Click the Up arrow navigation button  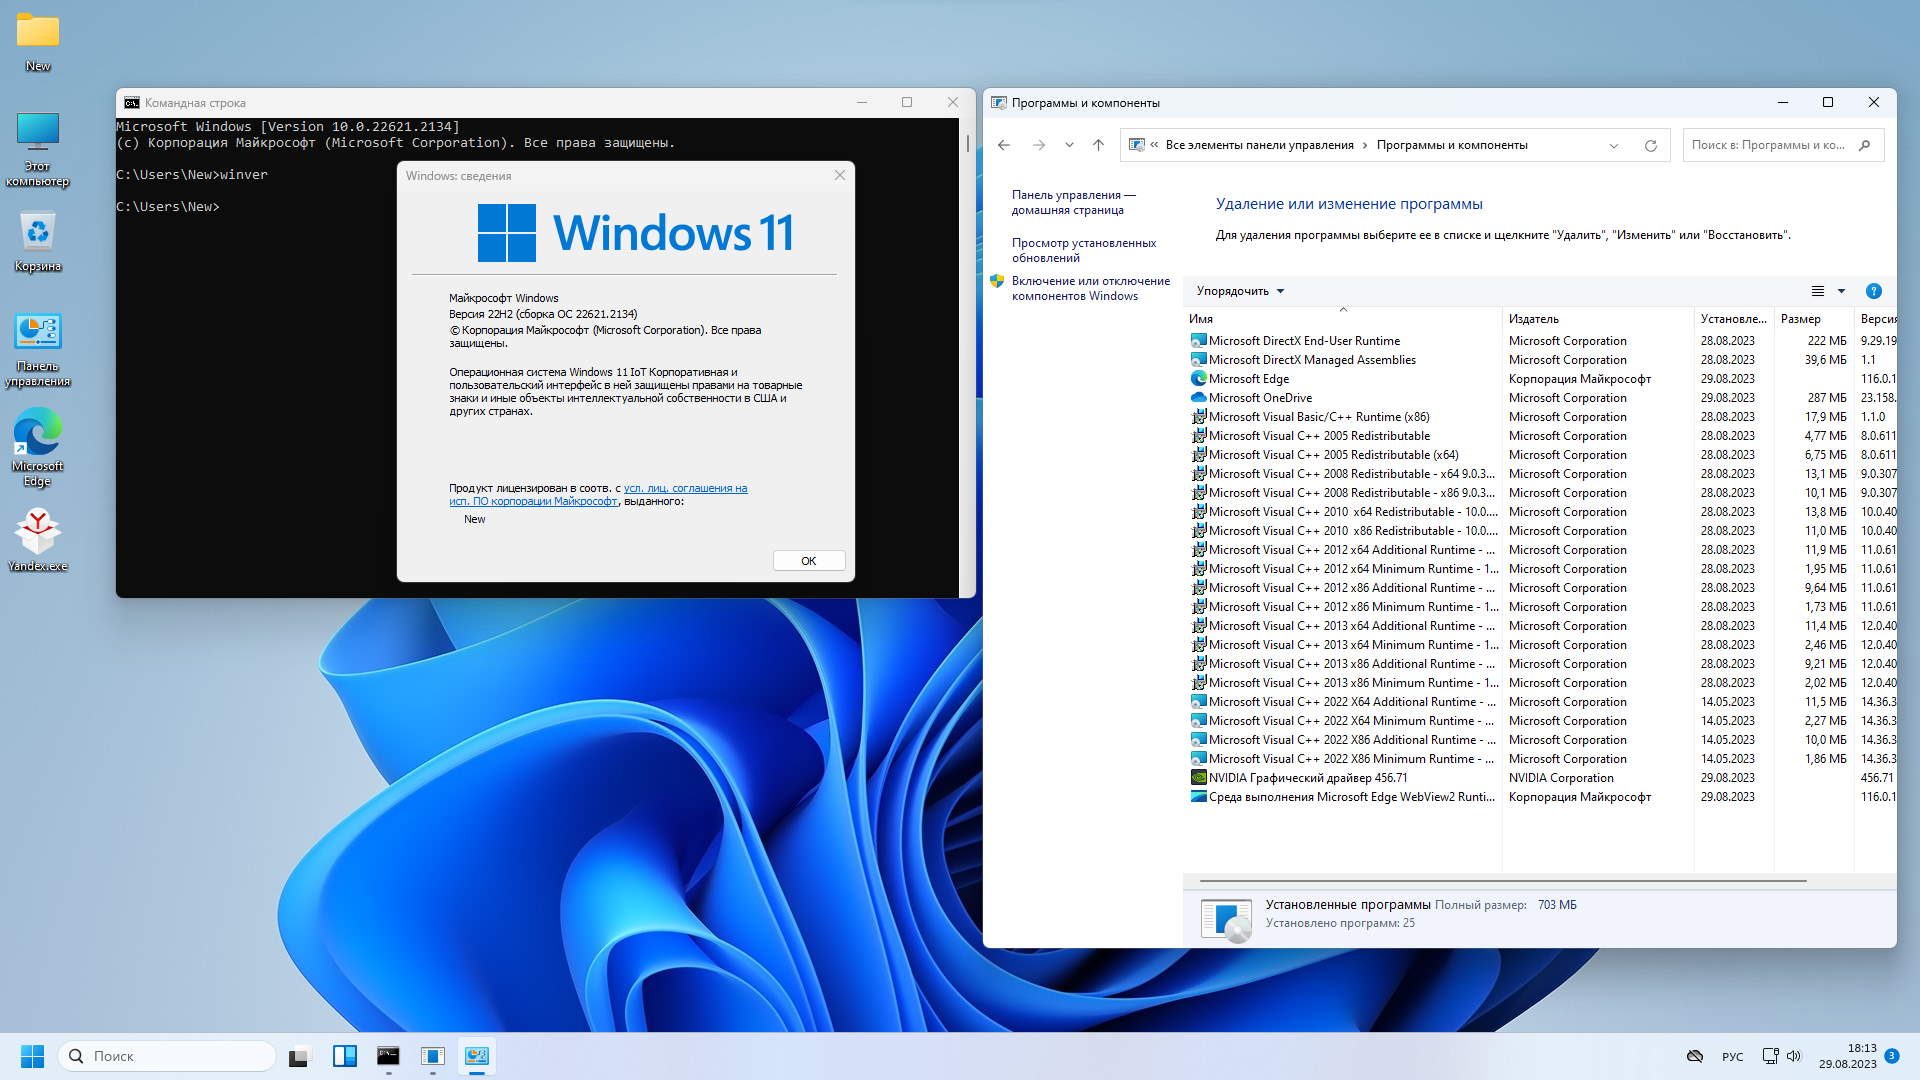(1098, 145)
